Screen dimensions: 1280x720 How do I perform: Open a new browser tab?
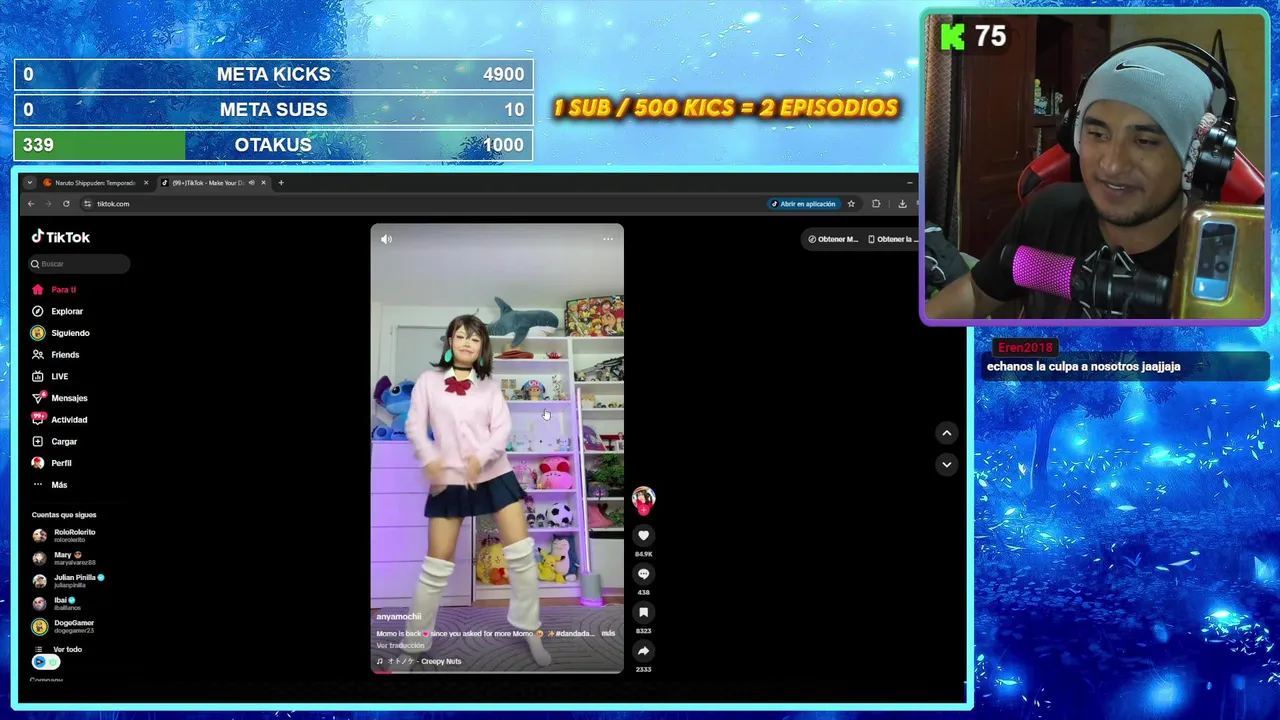click(x=281, y=183)
